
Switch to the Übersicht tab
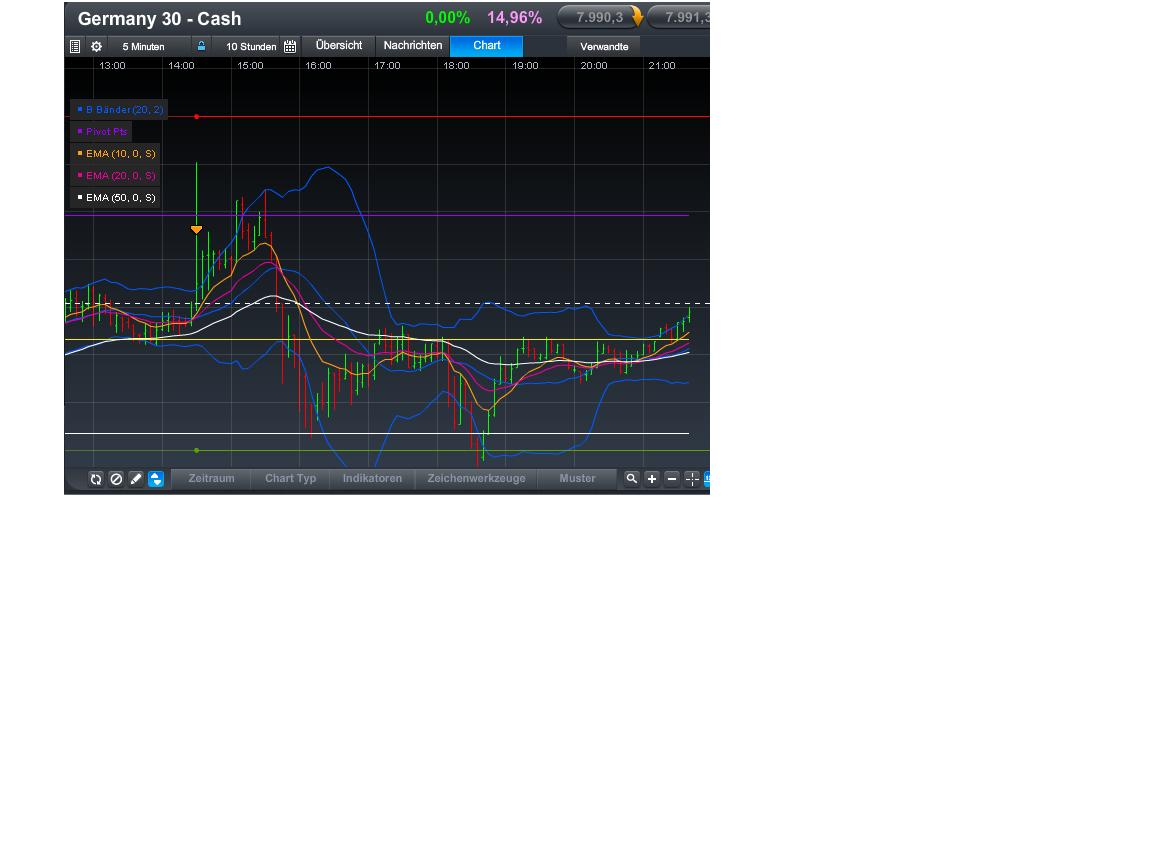(340, 45)
